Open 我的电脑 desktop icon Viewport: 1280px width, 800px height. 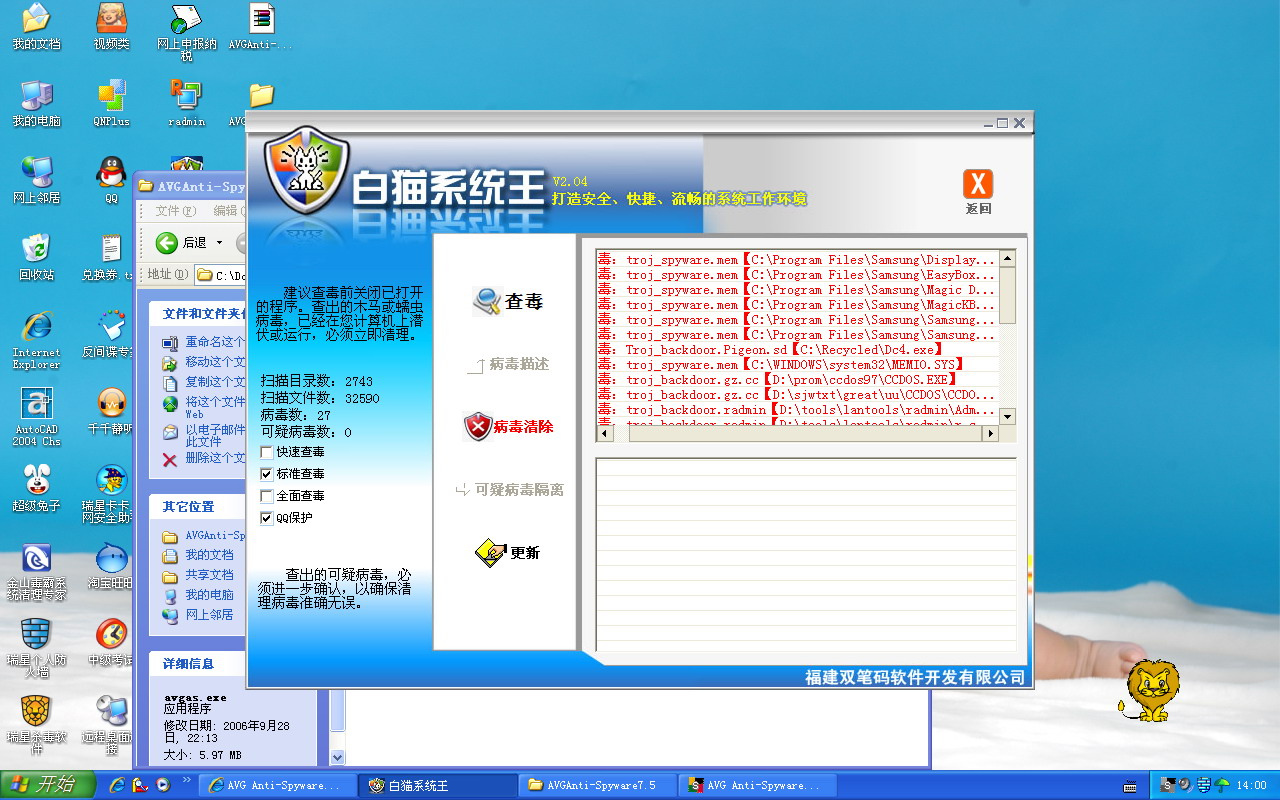click(x=36, y=103)
